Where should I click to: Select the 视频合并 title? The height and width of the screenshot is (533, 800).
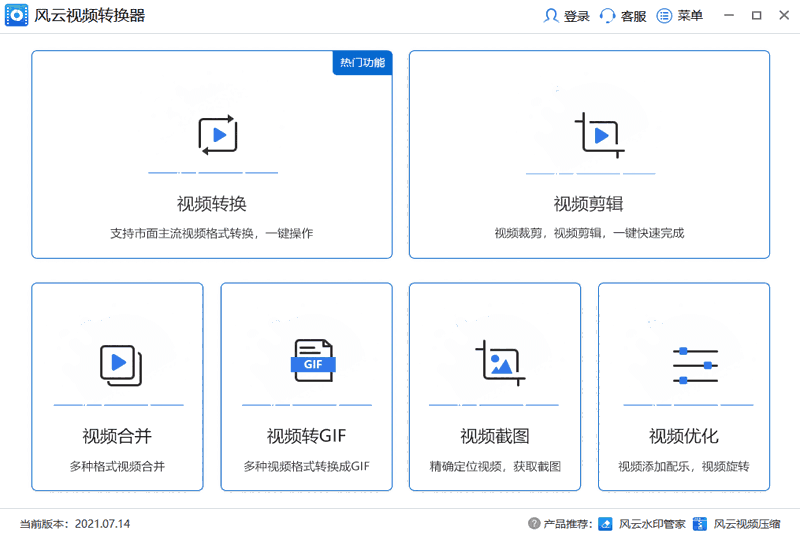click(x=117, y=436)
